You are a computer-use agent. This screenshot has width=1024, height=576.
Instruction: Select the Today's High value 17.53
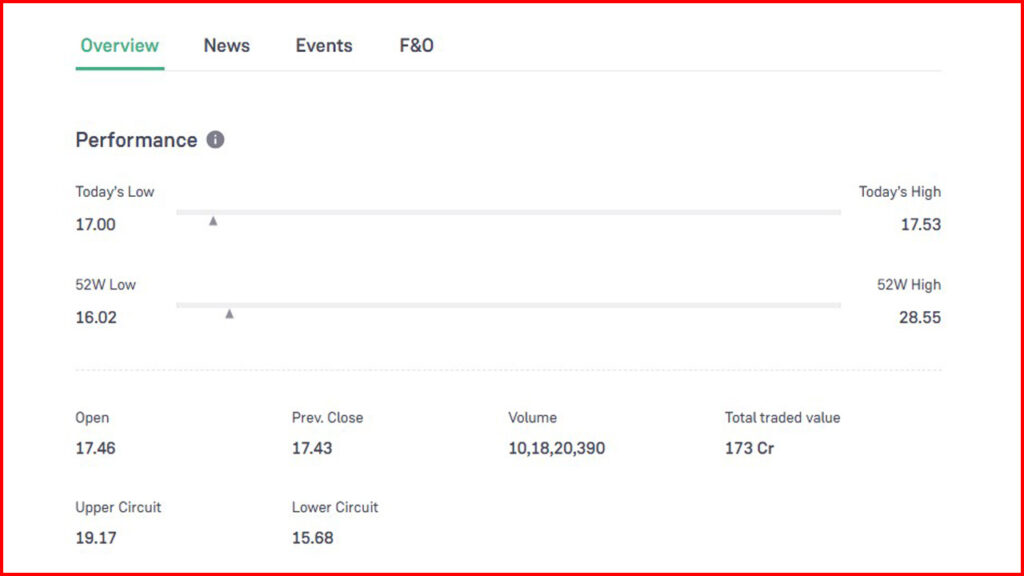(x=921, y=225)
